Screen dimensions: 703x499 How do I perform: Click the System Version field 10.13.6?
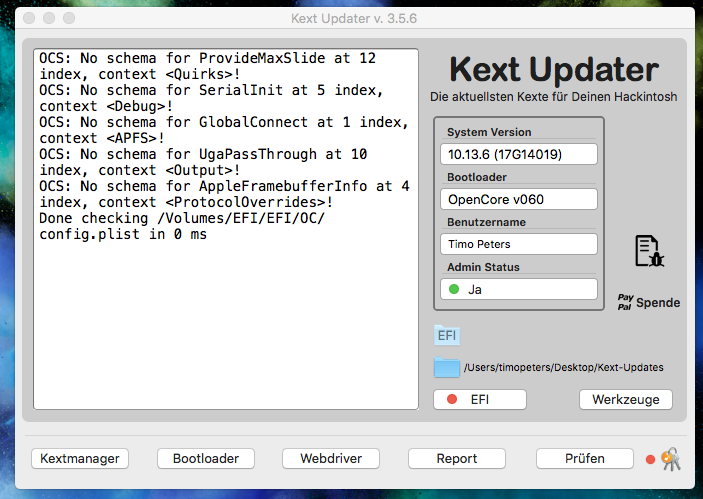tap(519, 154)
